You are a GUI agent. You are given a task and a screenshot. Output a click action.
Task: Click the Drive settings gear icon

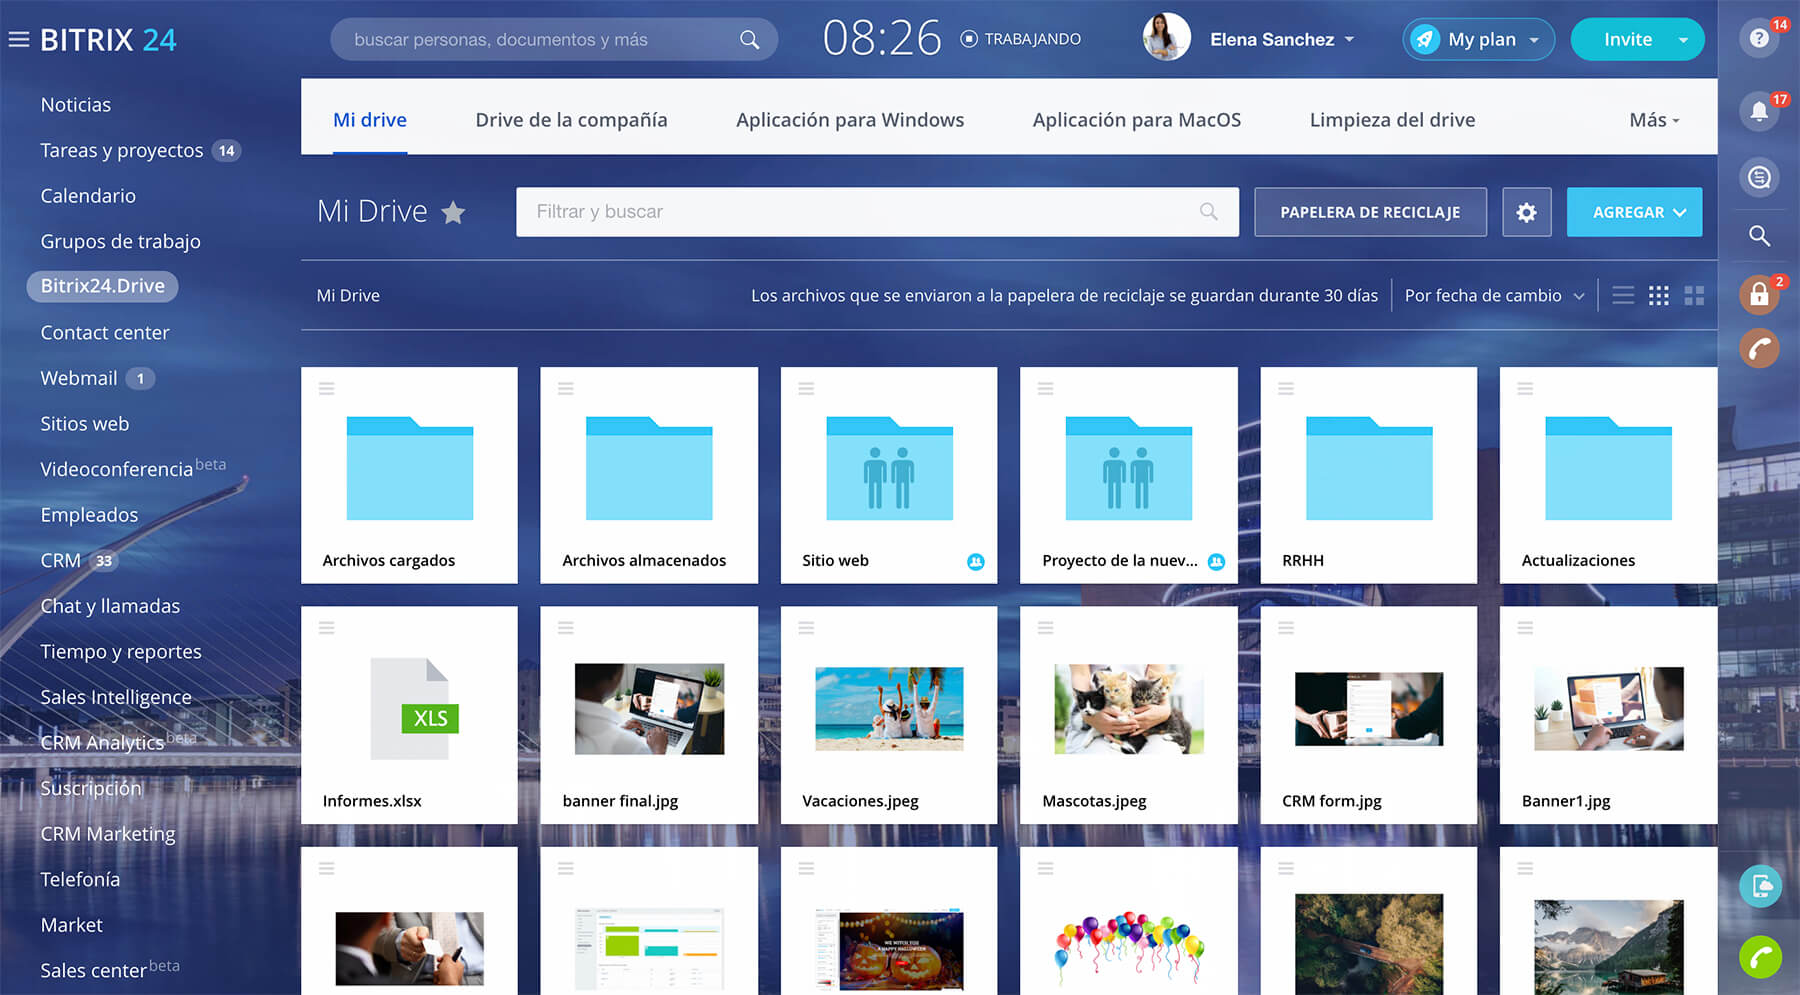pos(1526,212)
